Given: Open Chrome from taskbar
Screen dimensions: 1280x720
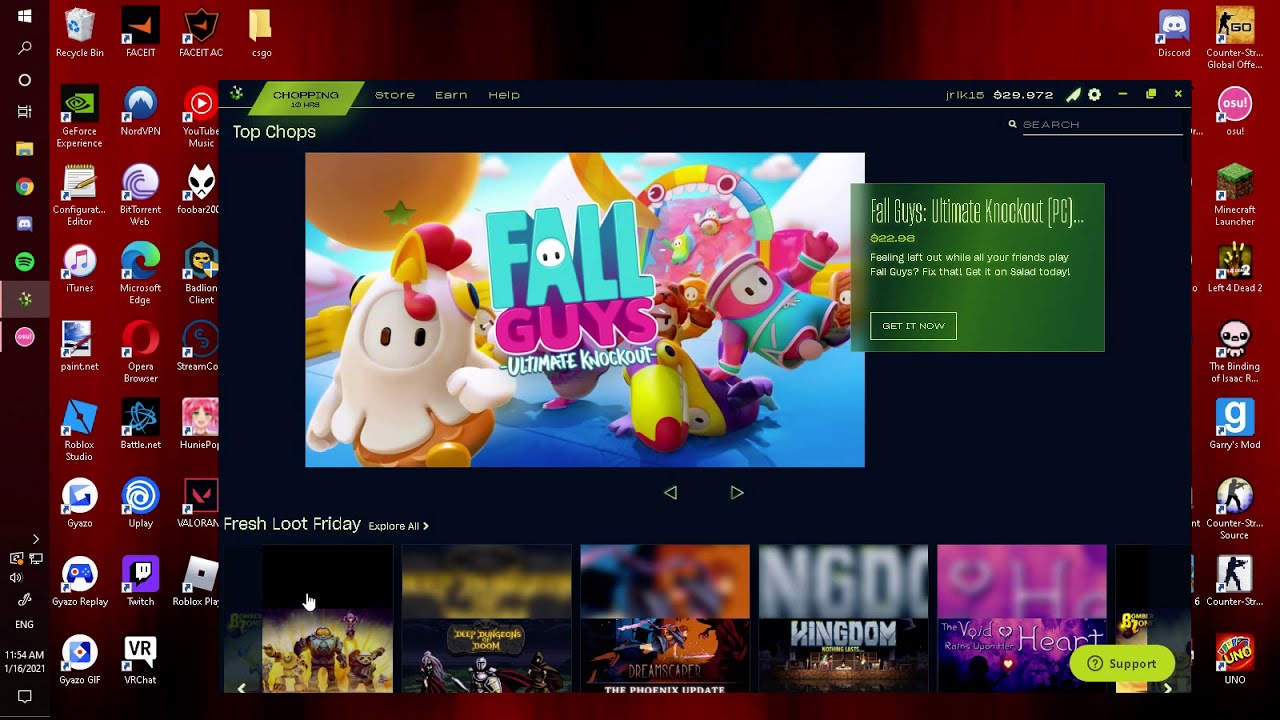Looking at the screenshot, I should point(25,187).
